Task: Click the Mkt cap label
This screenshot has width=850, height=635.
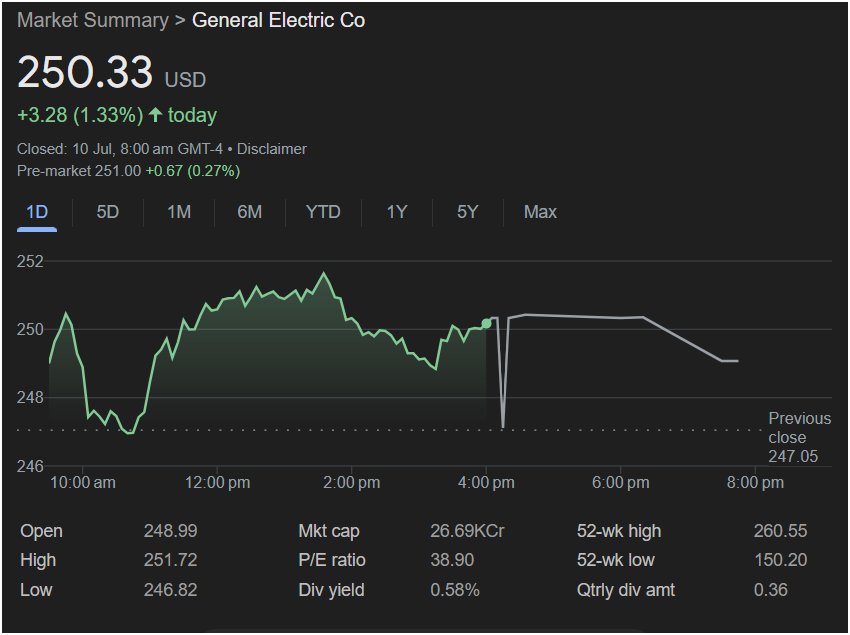Action: pos(329,531)
